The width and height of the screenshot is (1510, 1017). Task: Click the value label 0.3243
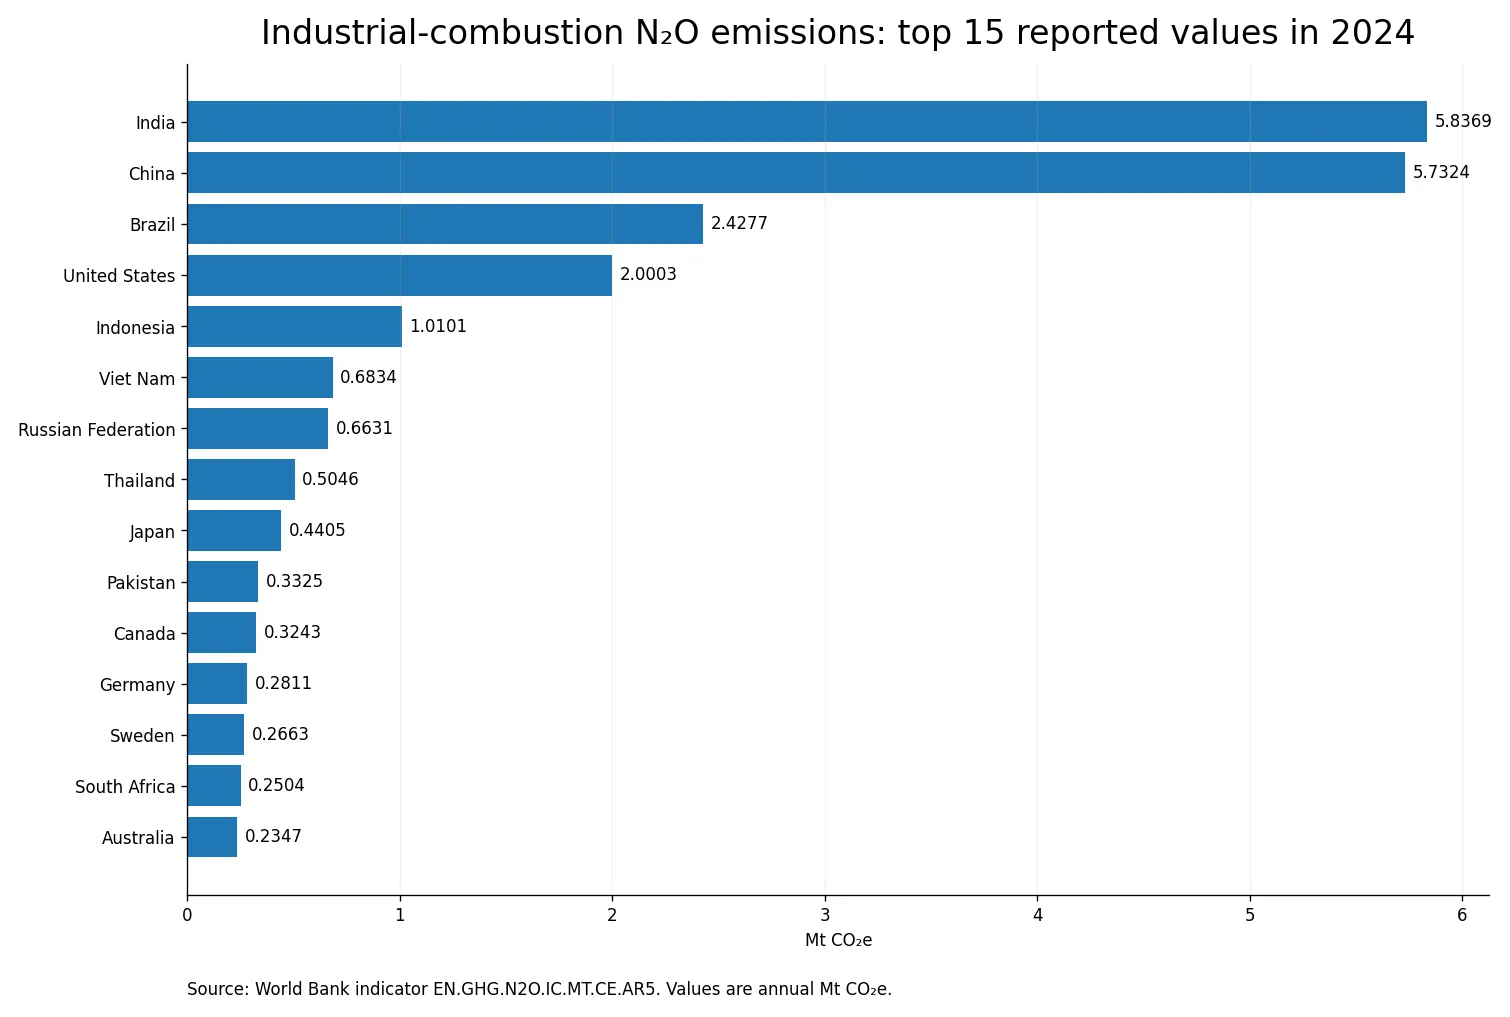(292, 632)
